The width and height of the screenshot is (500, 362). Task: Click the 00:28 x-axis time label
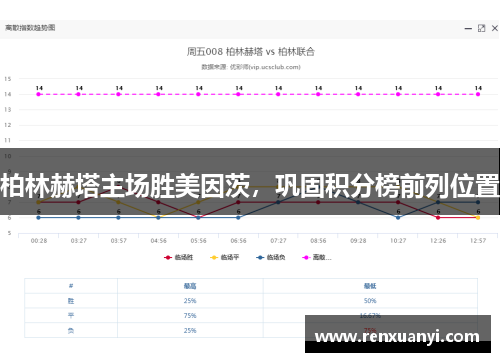click(x=39, y=241)
